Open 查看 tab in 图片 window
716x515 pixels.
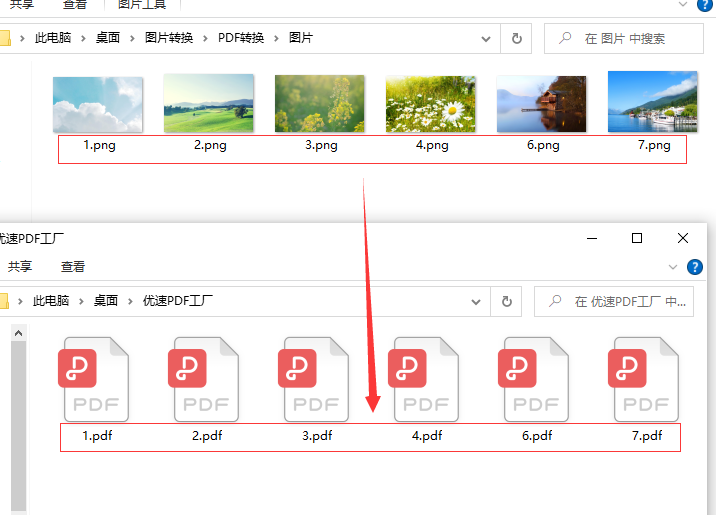pyautogui.click(x=75, y=5)
